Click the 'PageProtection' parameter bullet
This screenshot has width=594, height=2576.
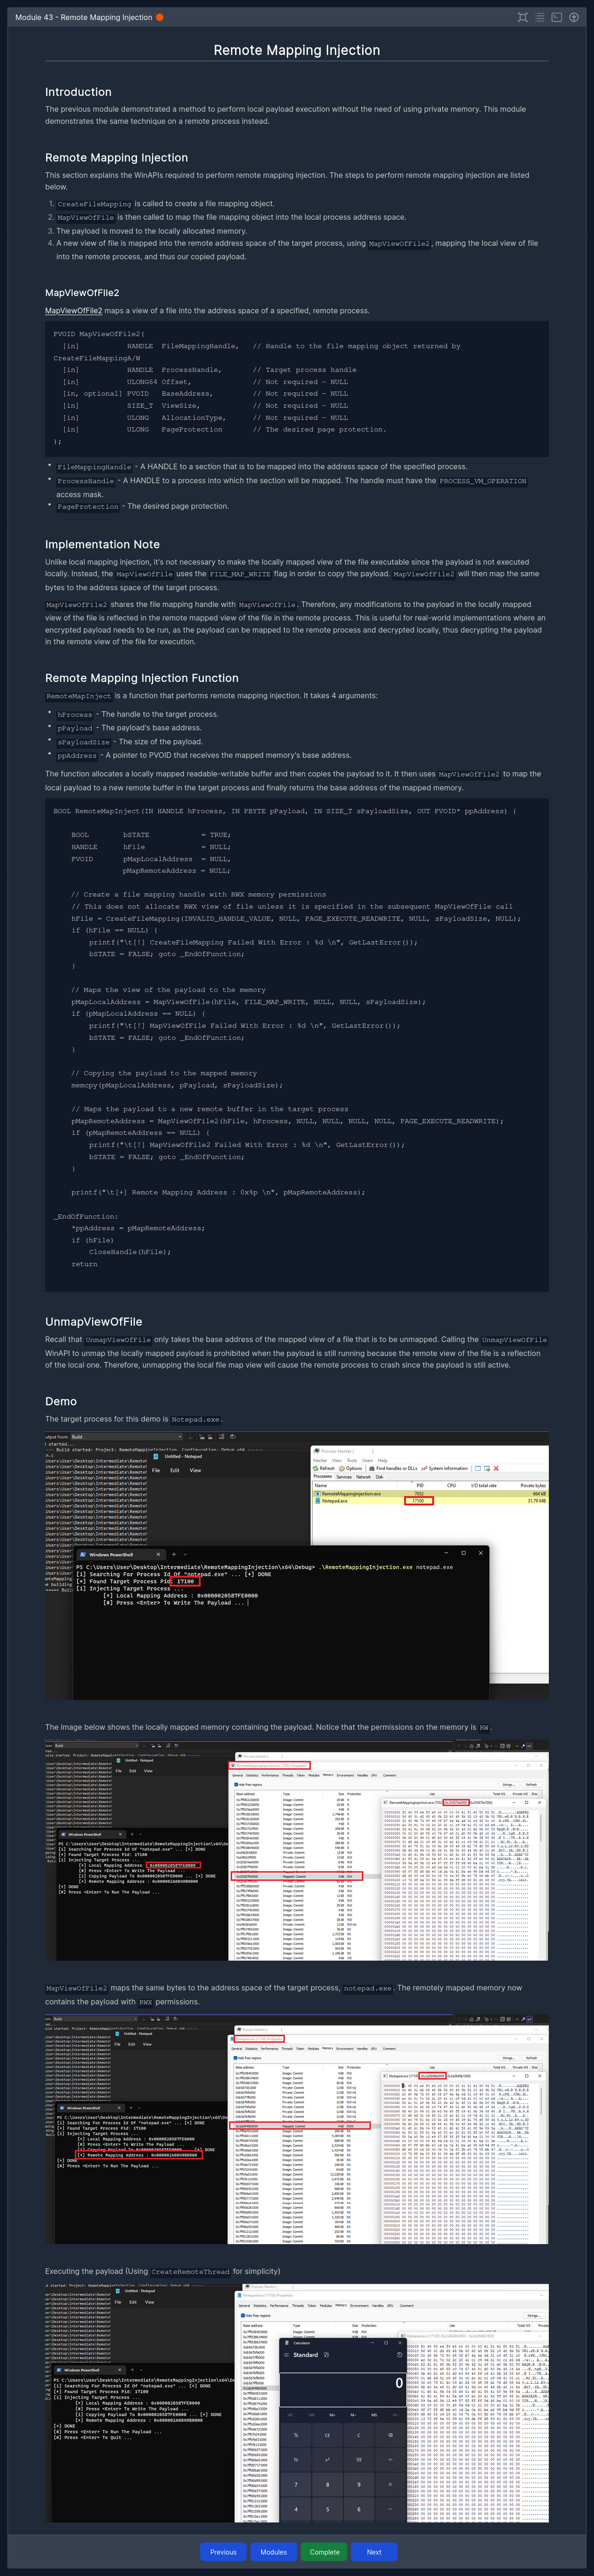click(88, 507)
